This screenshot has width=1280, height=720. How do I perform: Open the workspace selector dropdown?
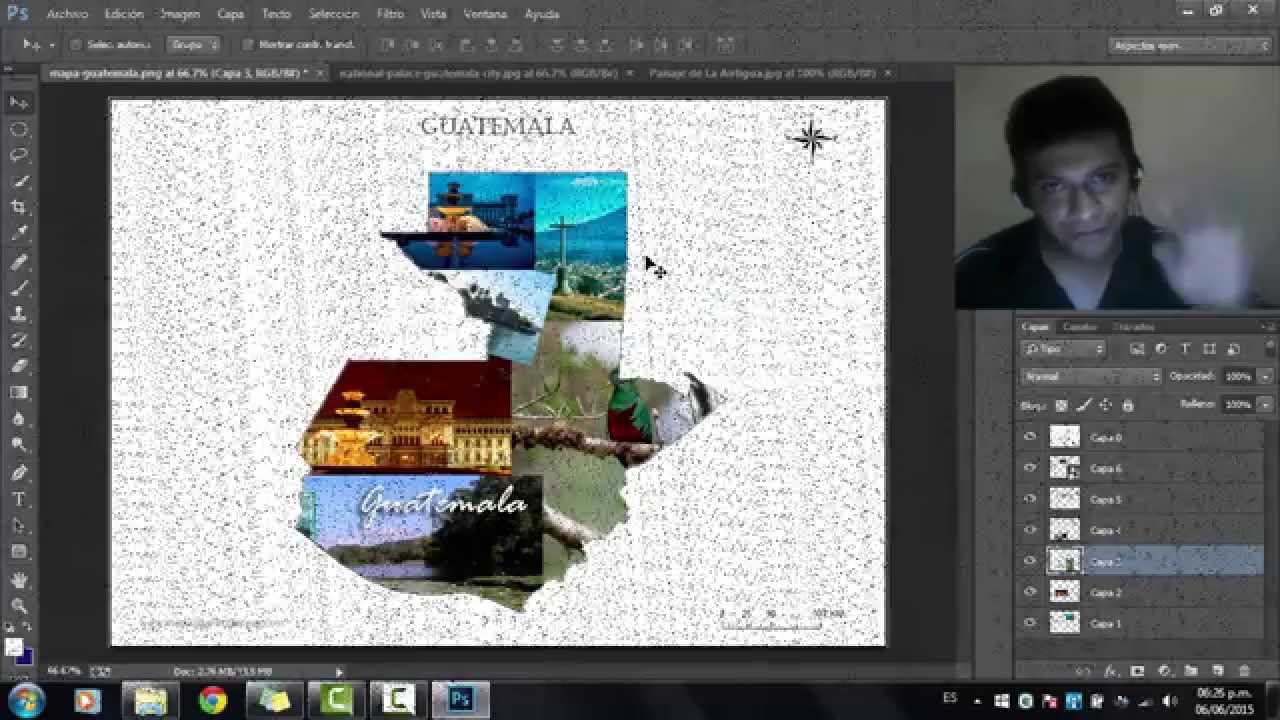pyautogui.click(x=1190, y=46)
